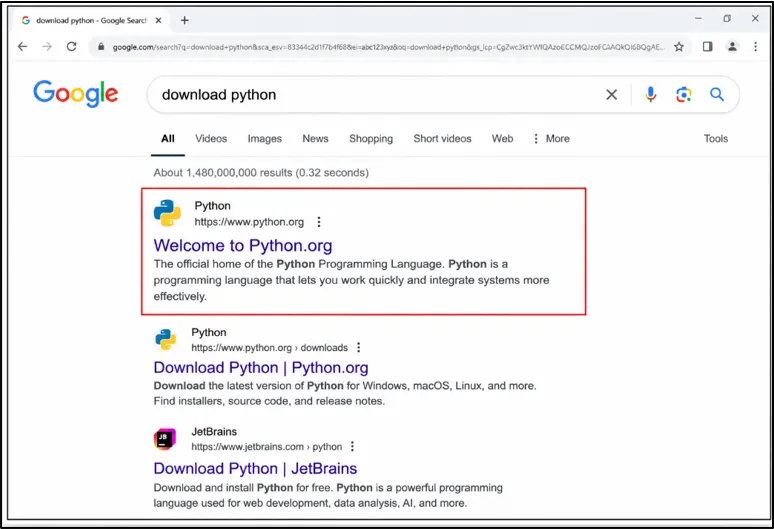Clear the search box with X
This screenshot has width=774, height=529.
611,94
